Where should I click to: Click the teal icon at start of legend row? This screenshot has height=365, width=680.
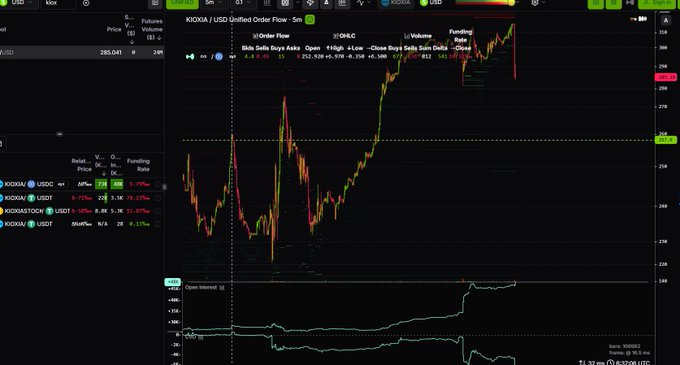[190, 56]
